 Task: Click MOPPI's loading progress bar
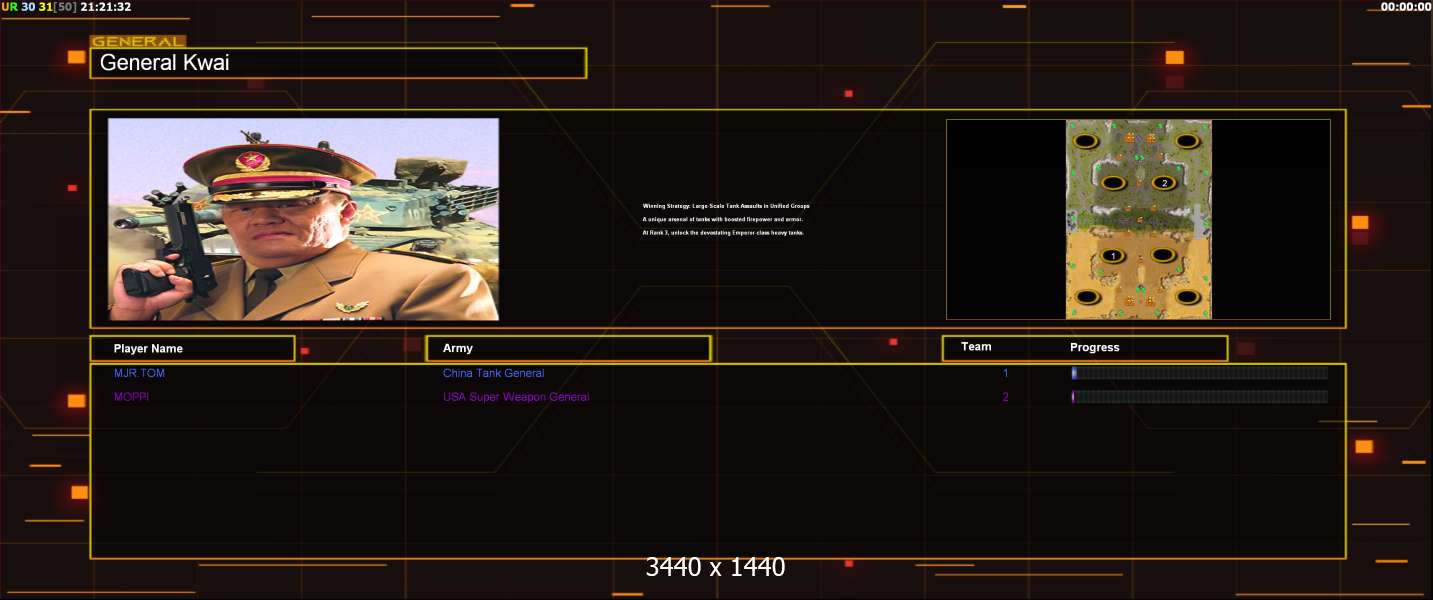[1199, 397]
